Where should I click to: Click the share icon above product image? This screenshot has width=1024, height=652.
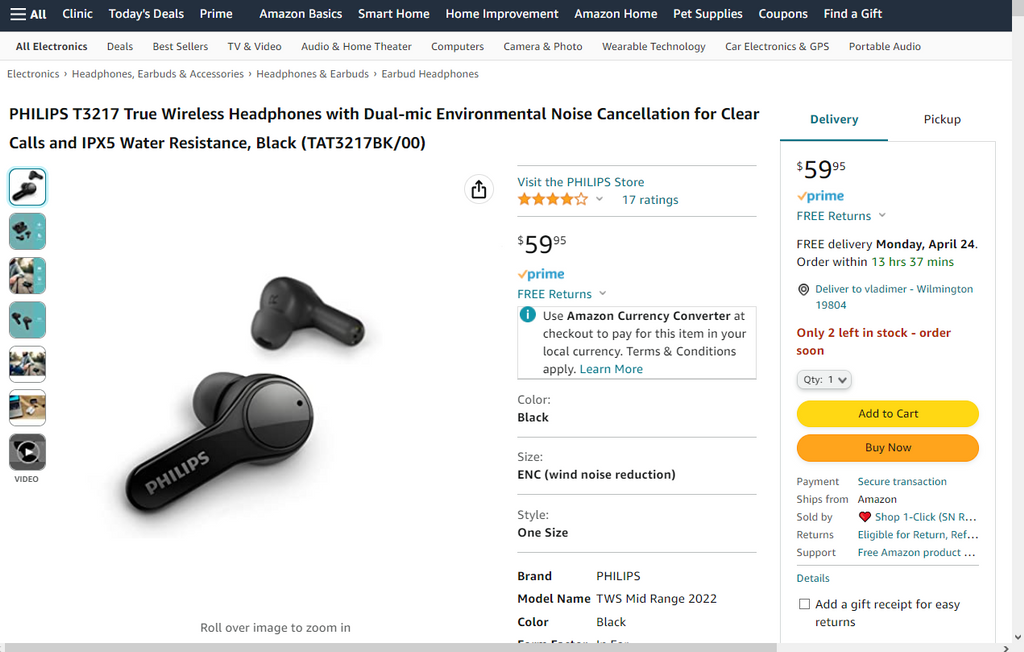click(x=479, y=189)
